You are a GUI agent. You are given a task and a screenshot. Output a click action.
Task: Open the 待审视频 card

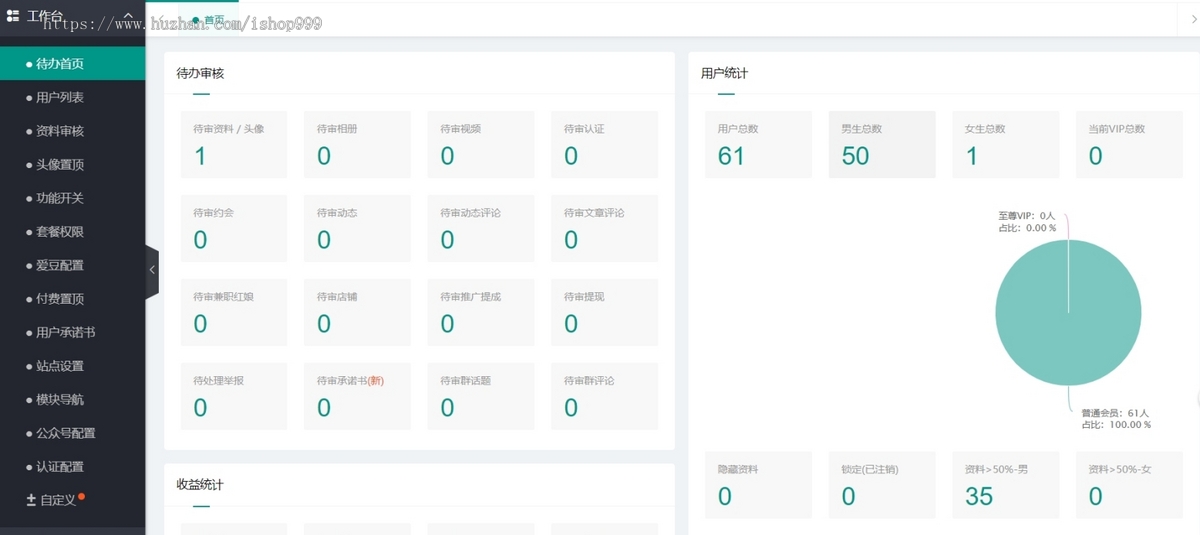481,144
